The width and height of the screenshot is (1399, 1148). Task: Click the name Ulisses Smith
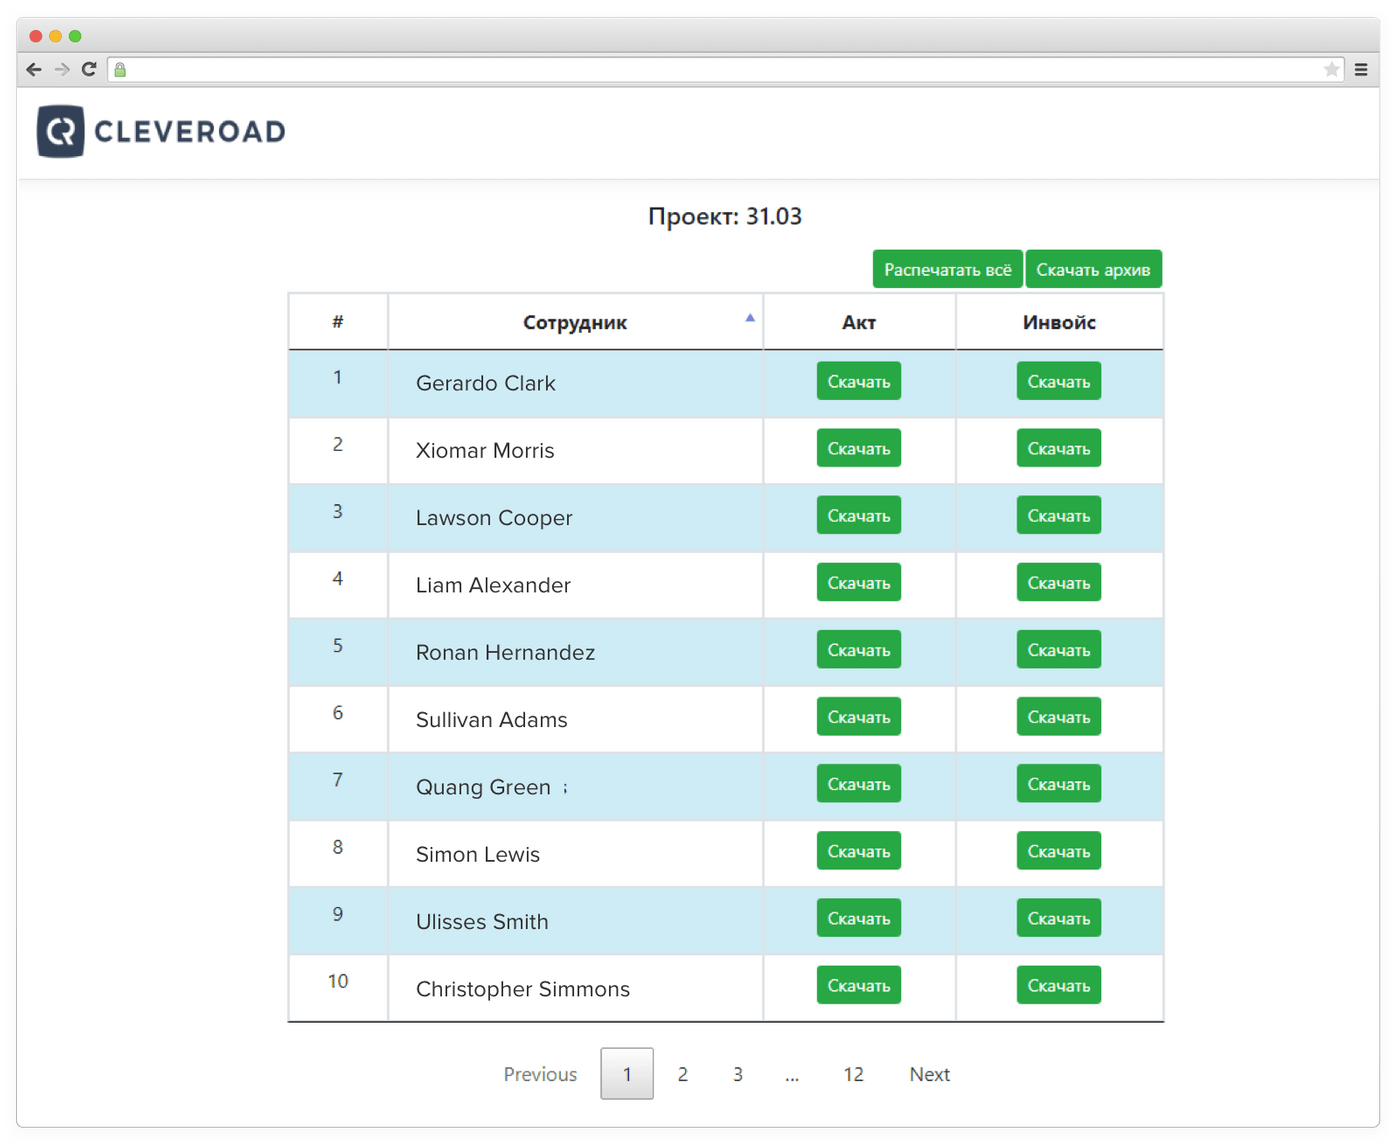point(482,921)
